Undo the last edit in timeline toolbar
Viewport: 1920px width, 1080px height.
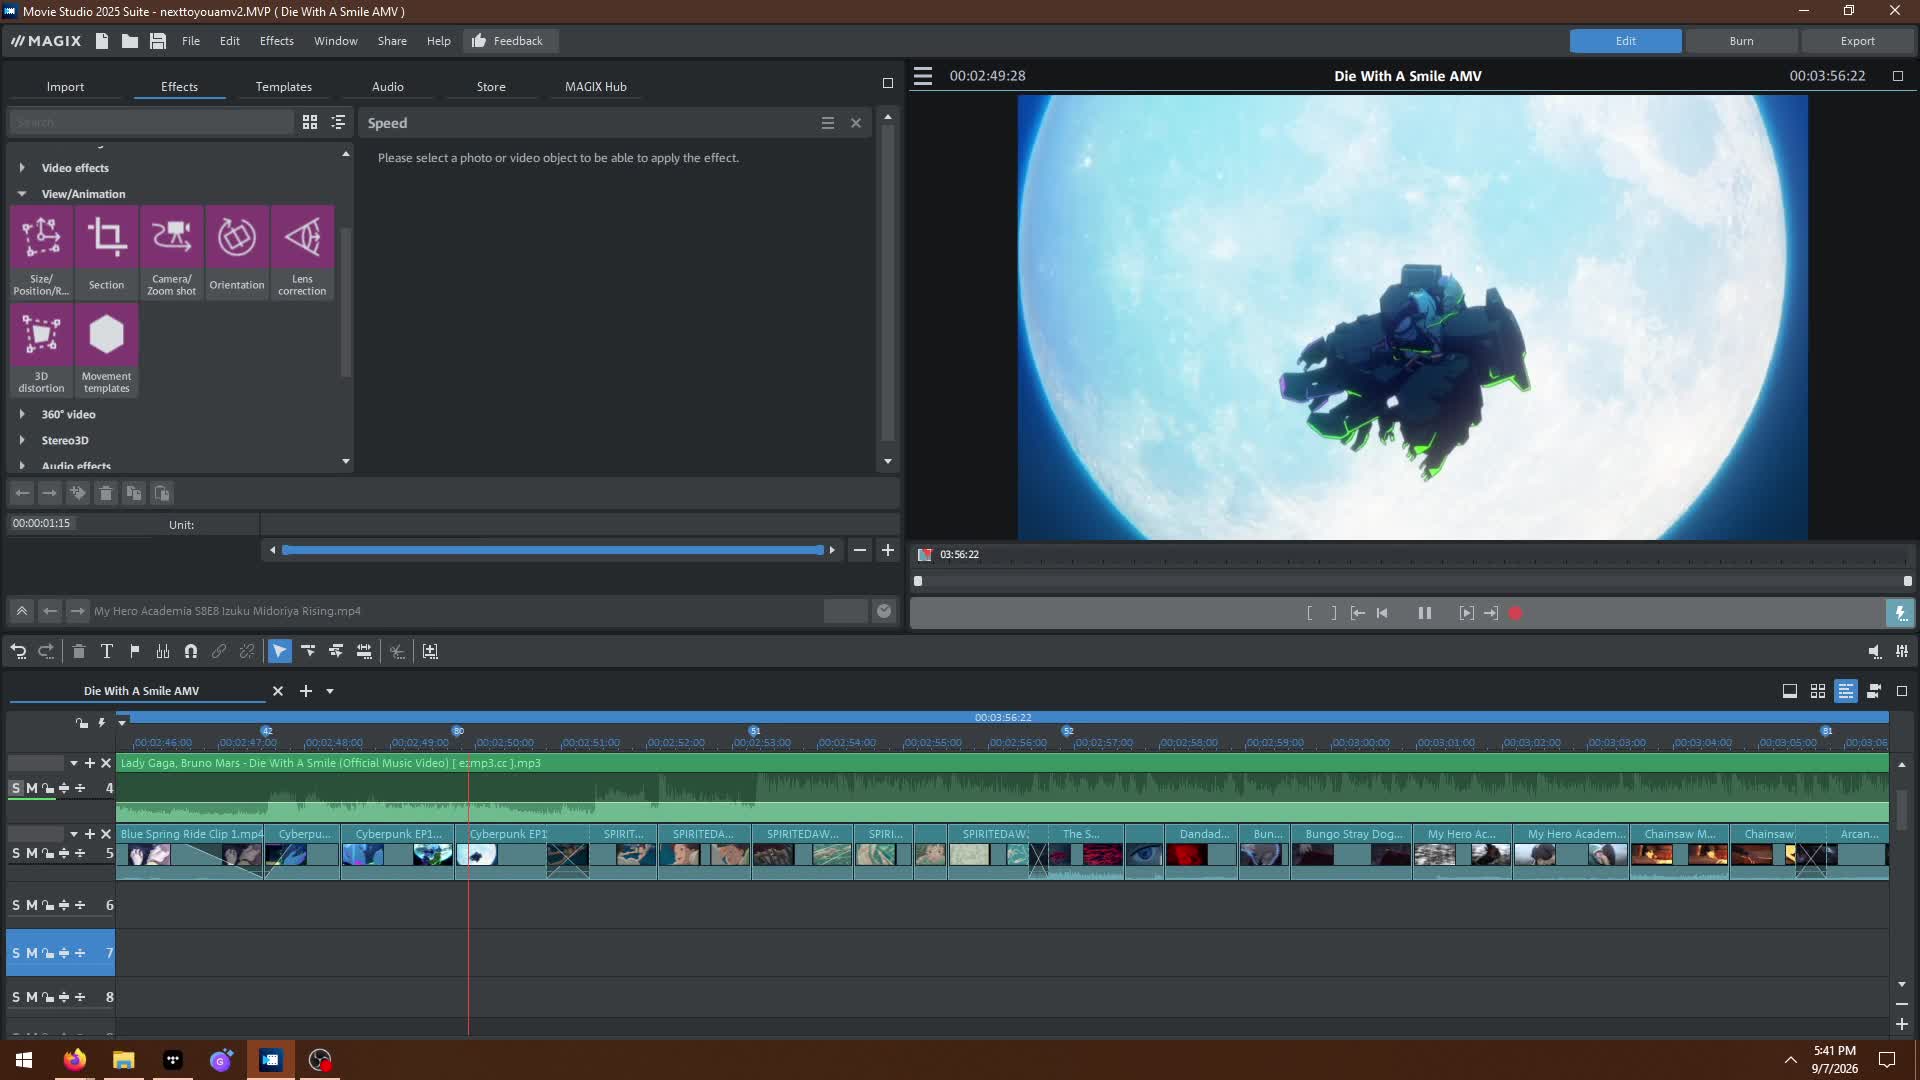click(18, 652)
